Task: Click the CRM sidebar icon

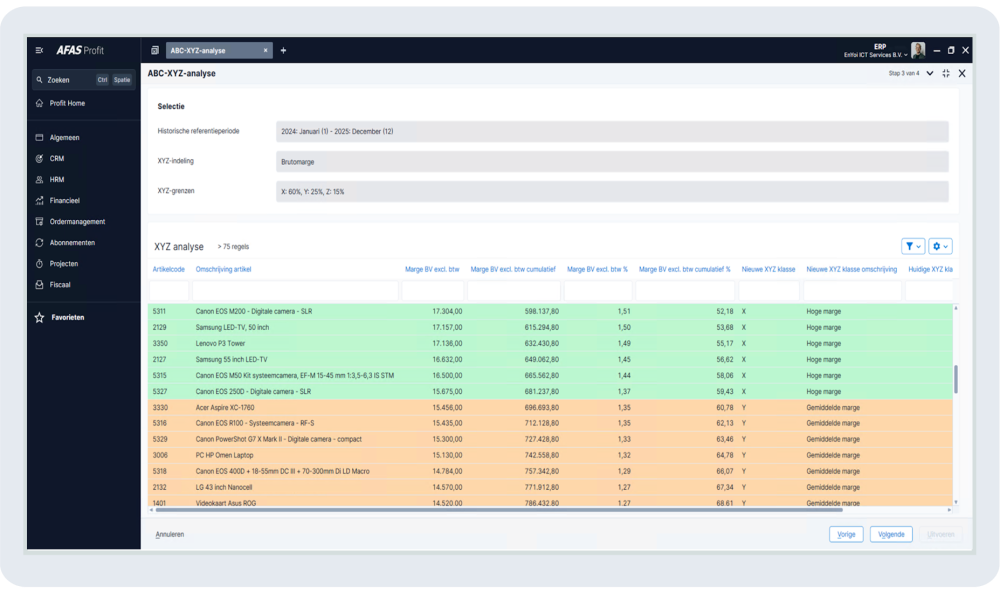Action: 40,159
